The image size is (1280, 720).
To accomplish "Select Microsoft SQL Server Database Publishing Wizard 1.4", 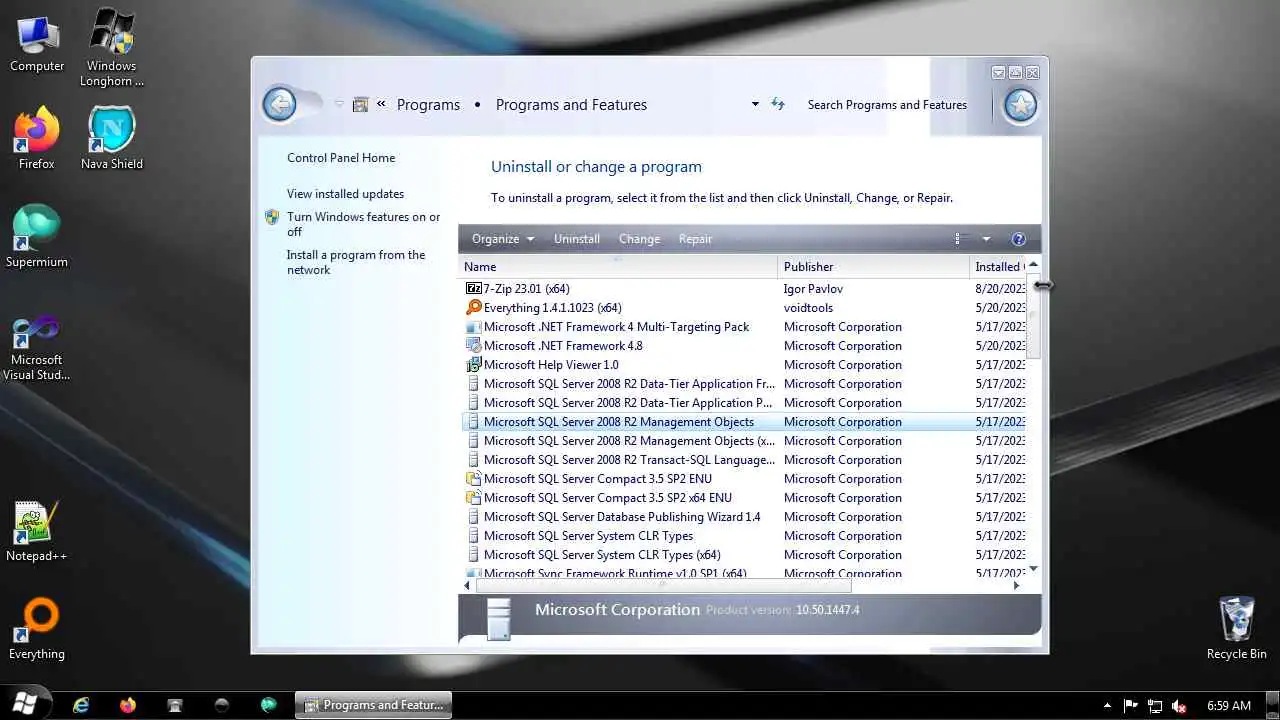I will 744,517.
